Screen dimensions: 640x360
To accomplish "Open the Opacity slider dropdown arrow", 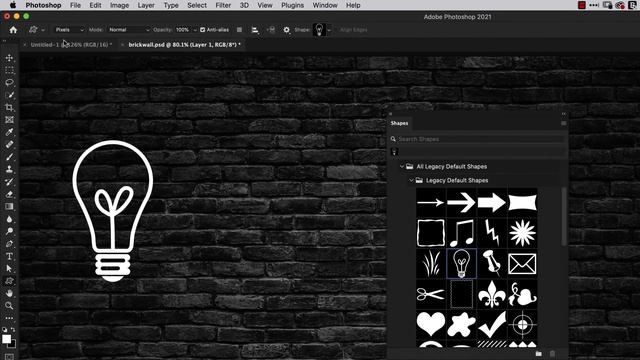I will tap(195, 30).
